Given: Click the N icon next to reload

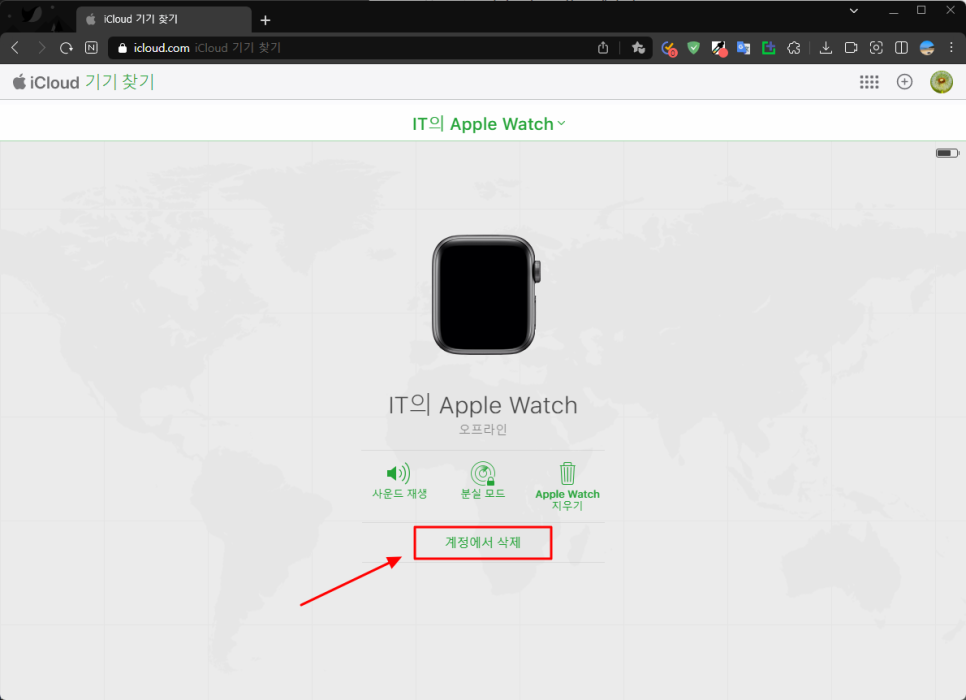Looking at the screenshot, I should 91,47.
